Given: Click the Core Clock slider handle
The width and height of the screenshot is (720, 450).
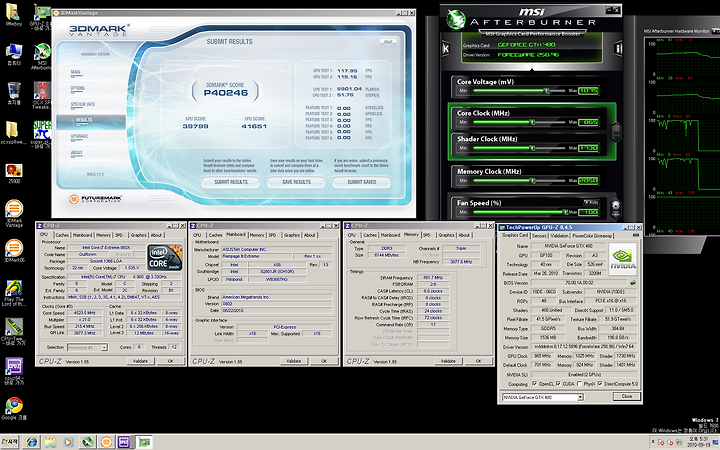Looking at the screenshot, I should 532,122.
